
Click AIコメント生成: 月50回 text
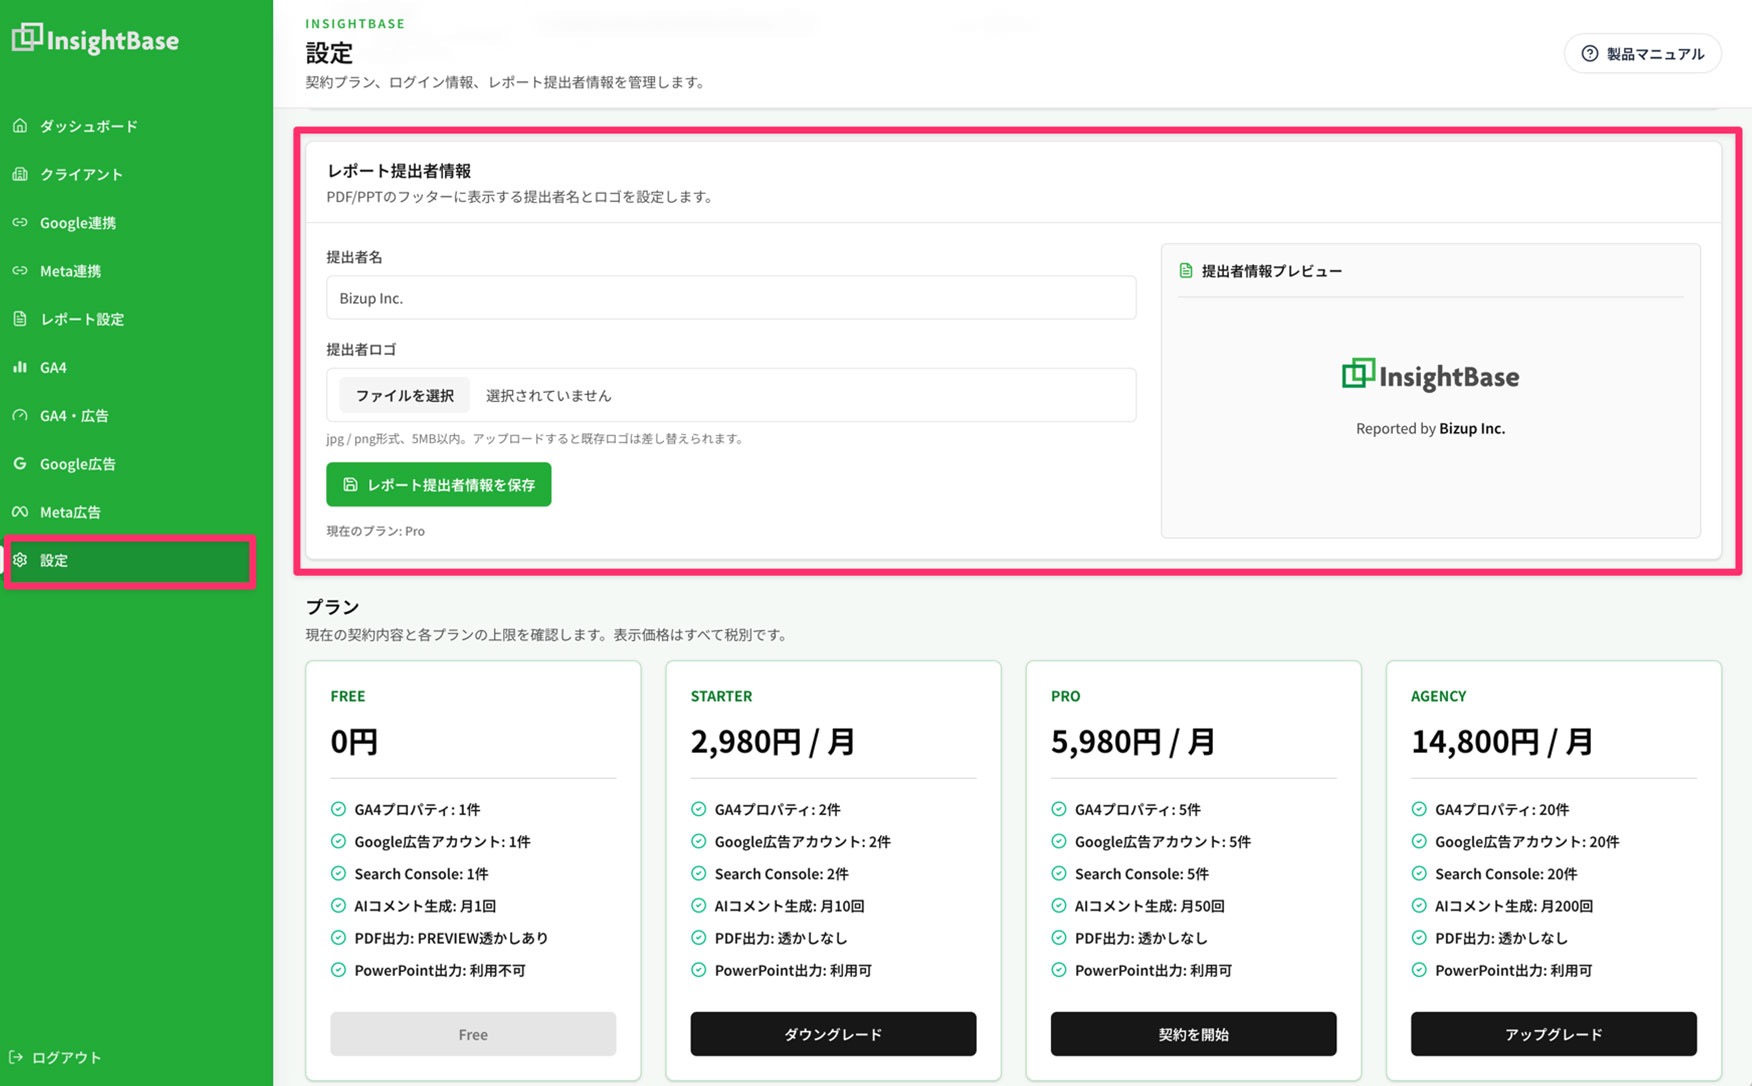[1149, 906]
